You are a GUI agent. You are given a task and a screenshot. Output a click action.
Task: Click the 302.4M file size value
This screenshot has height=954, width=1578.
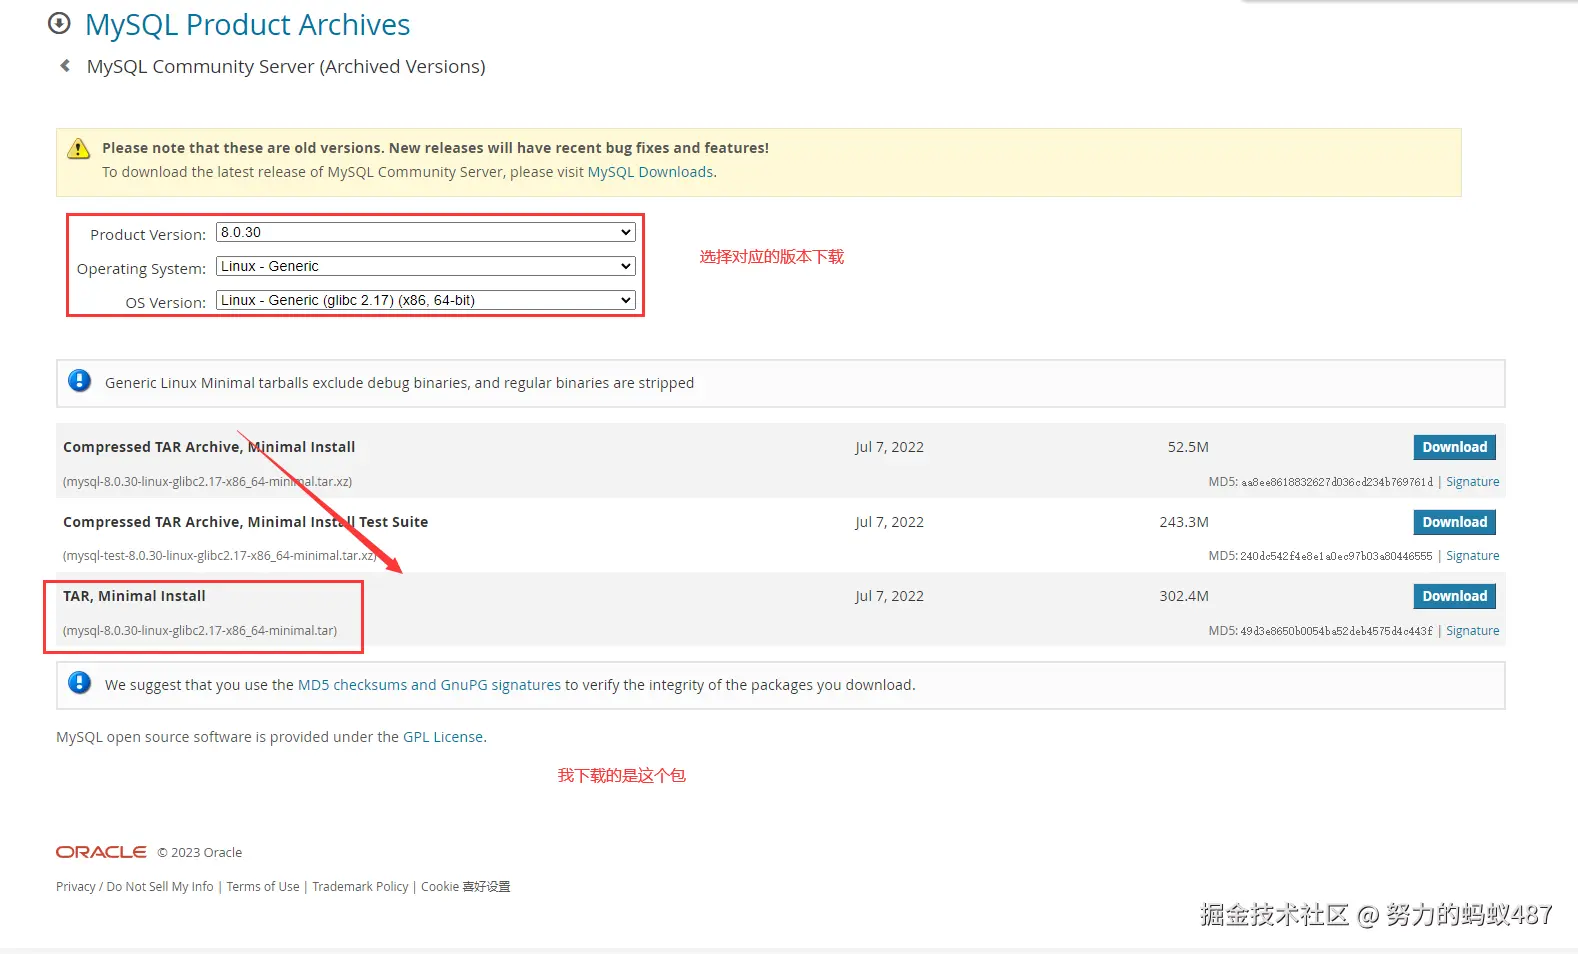(1184, 596)
